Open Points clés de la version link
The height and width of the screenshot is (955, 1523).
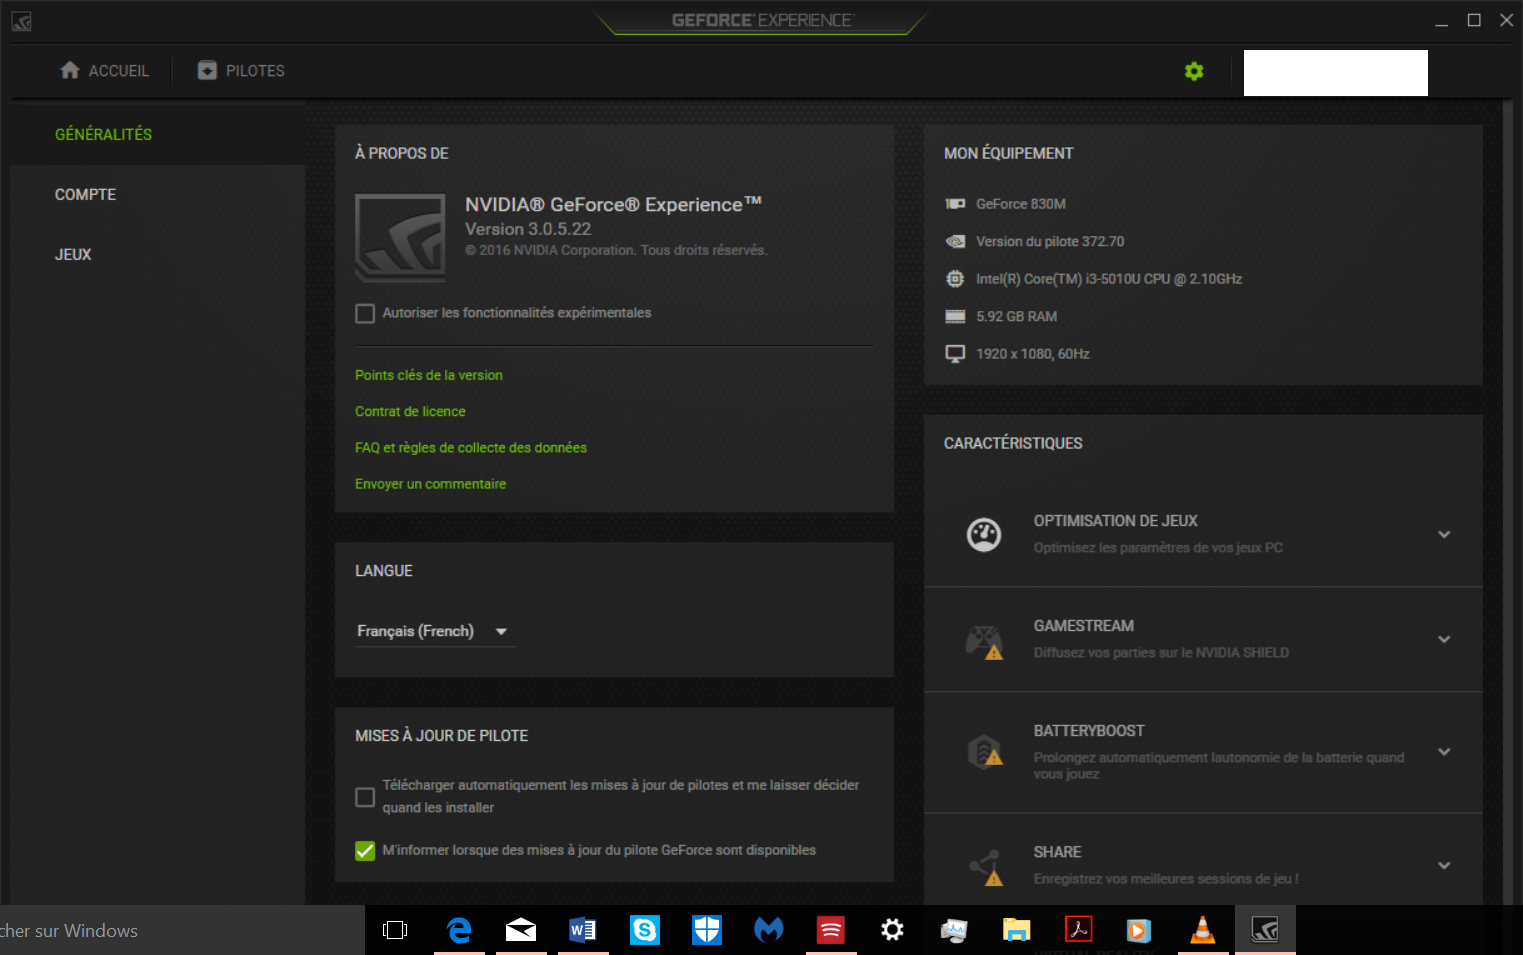[429, 375]
